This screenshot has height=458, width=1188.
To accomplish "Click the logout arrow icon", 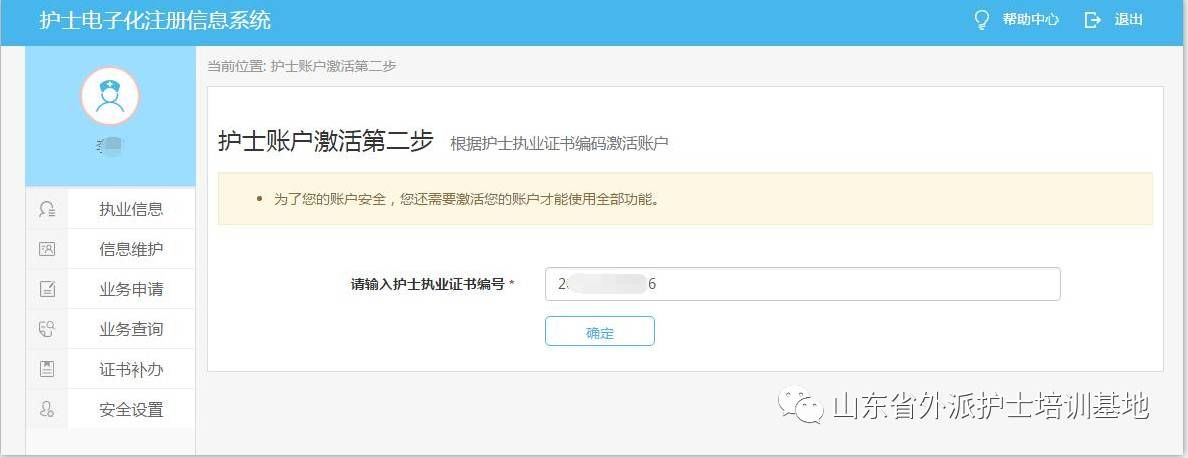I will coord(1092,20).
